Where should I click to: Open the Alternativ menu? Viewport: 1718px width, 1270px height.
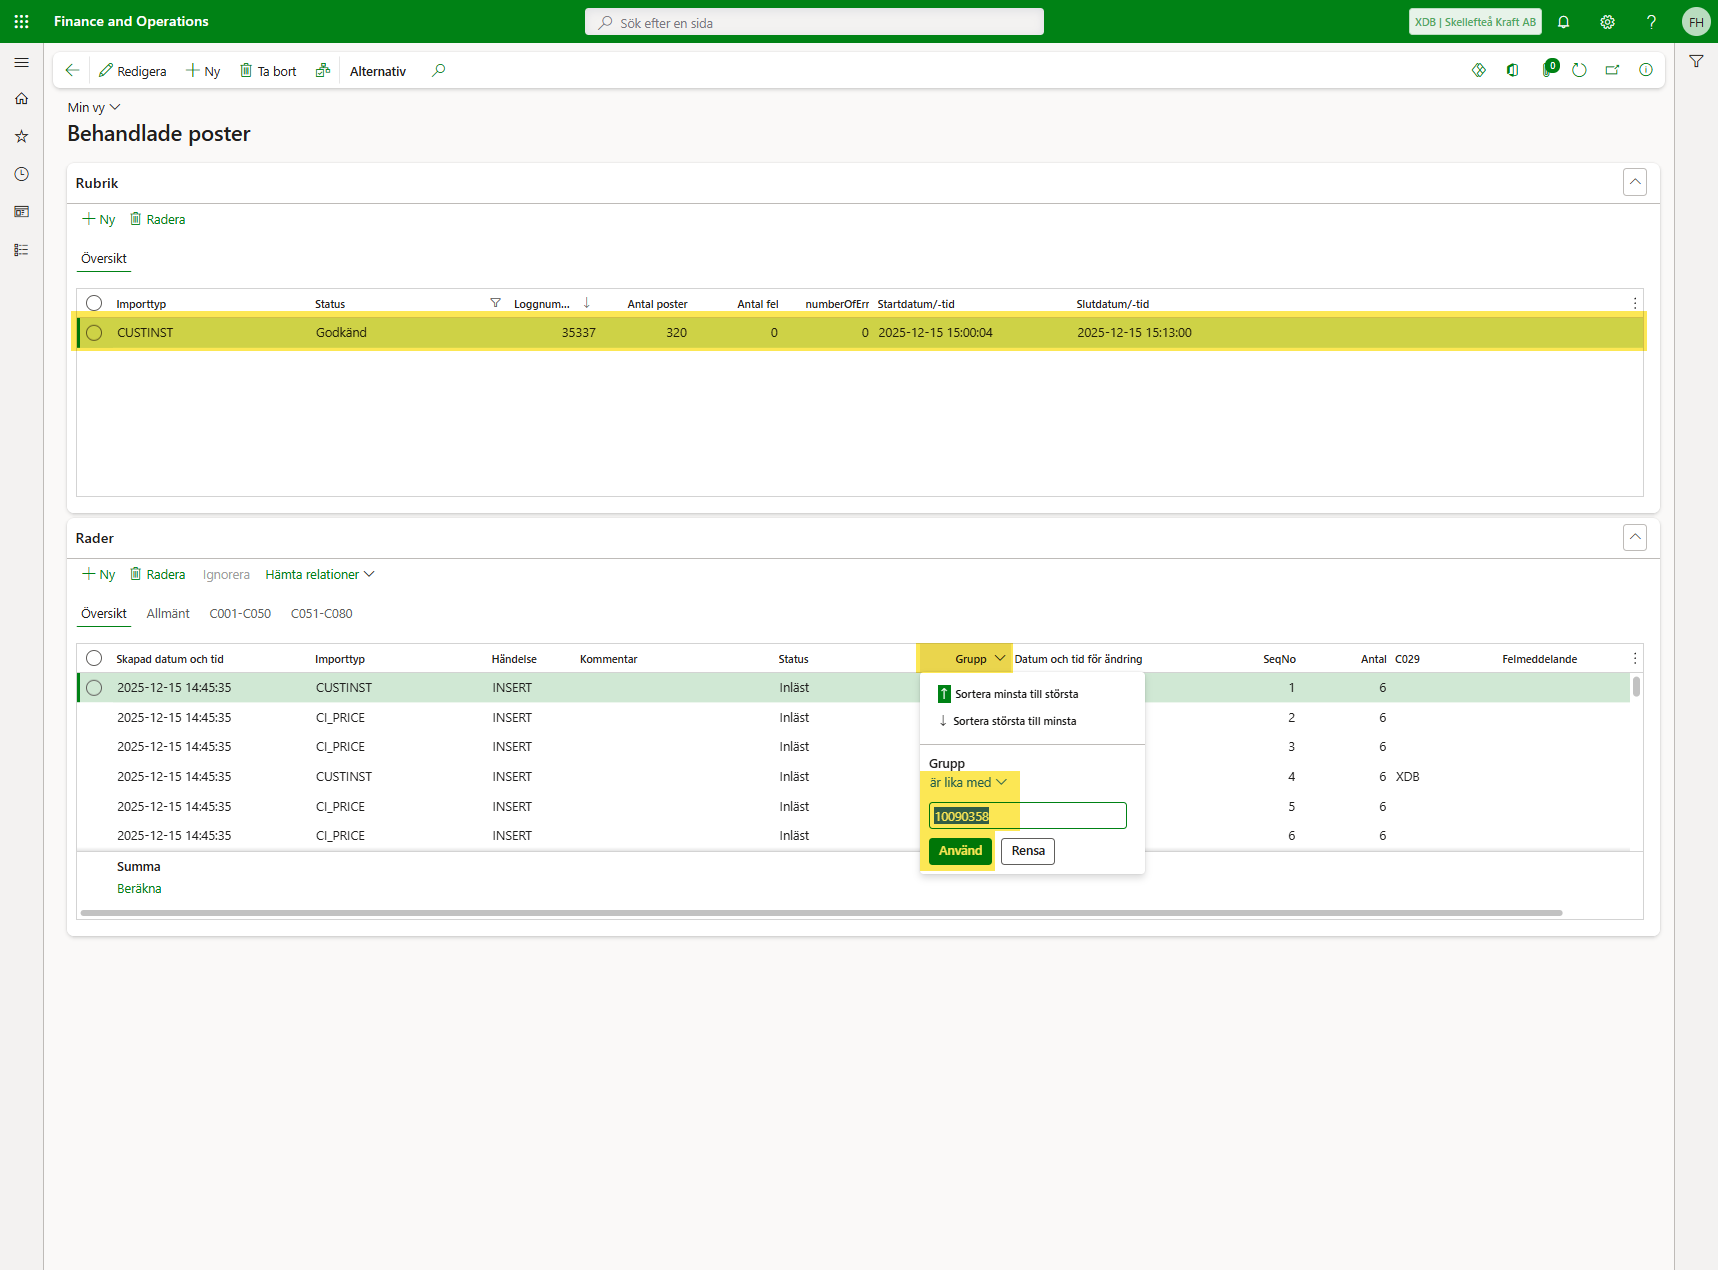point(377,71)
